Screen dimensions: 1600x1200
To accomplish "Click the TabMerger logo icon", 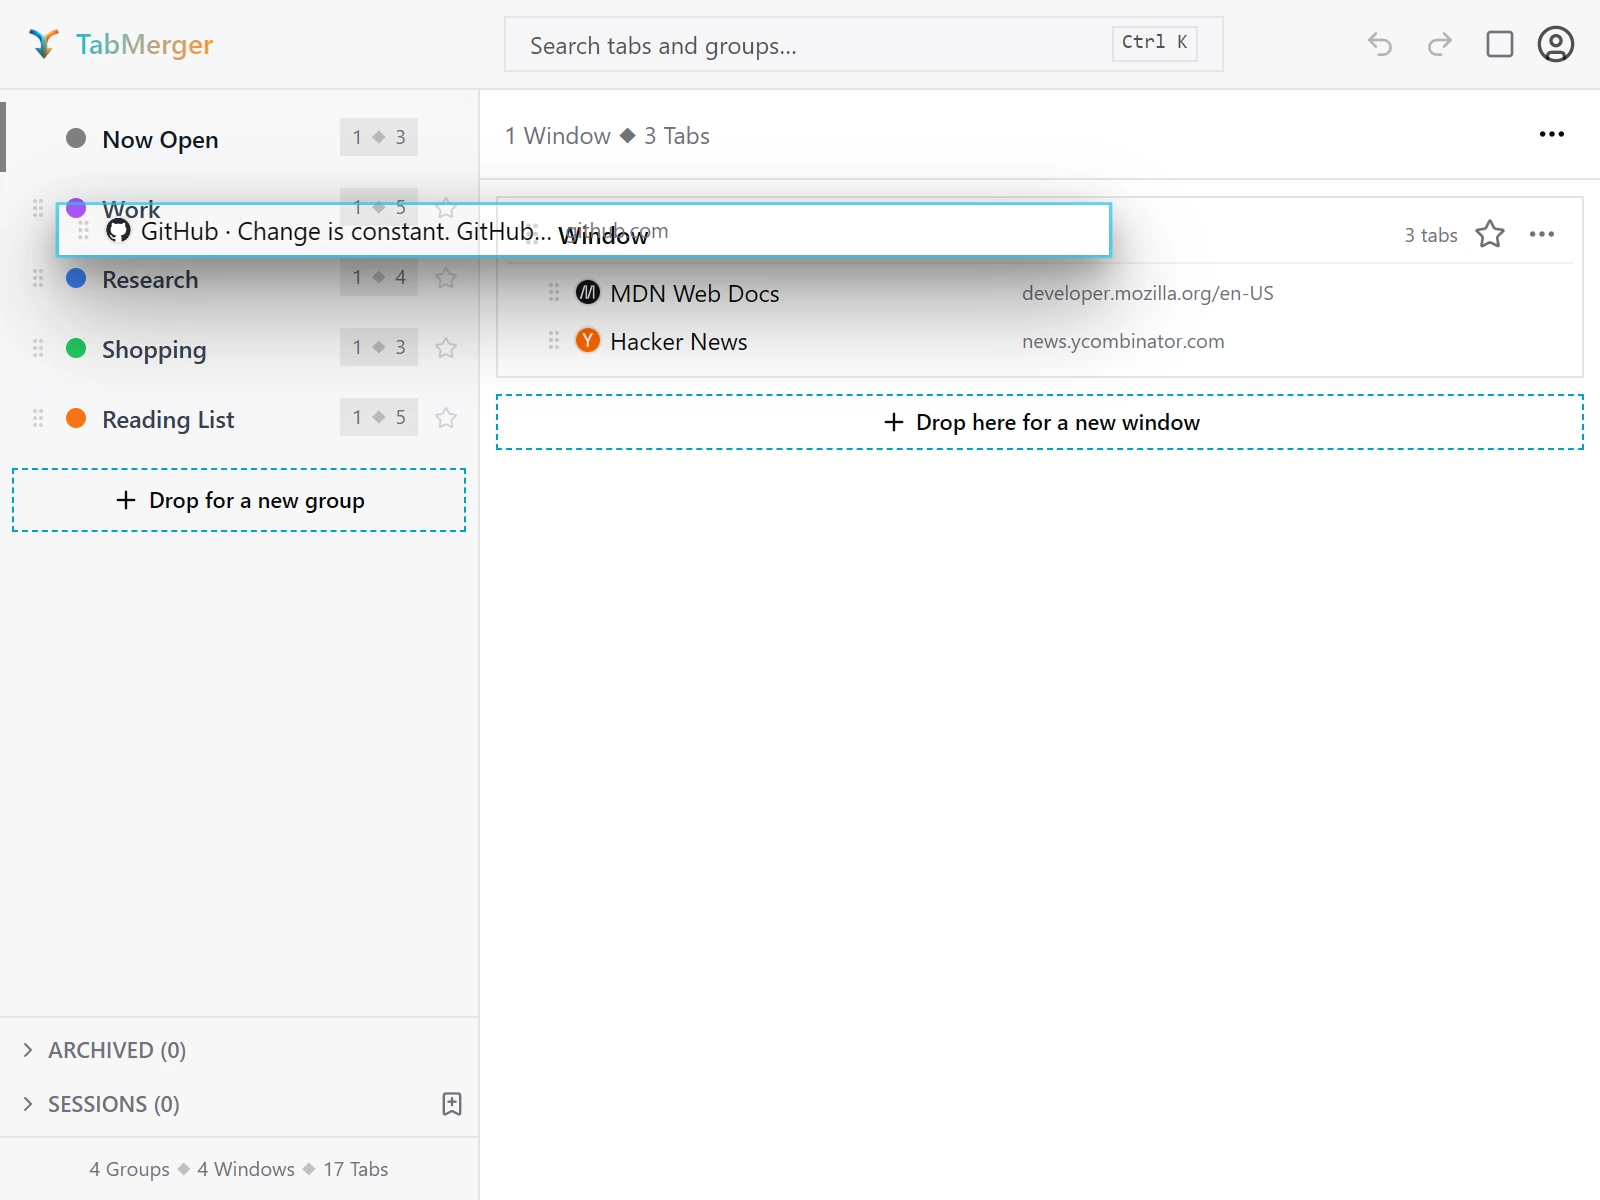I will pos(43,44).
